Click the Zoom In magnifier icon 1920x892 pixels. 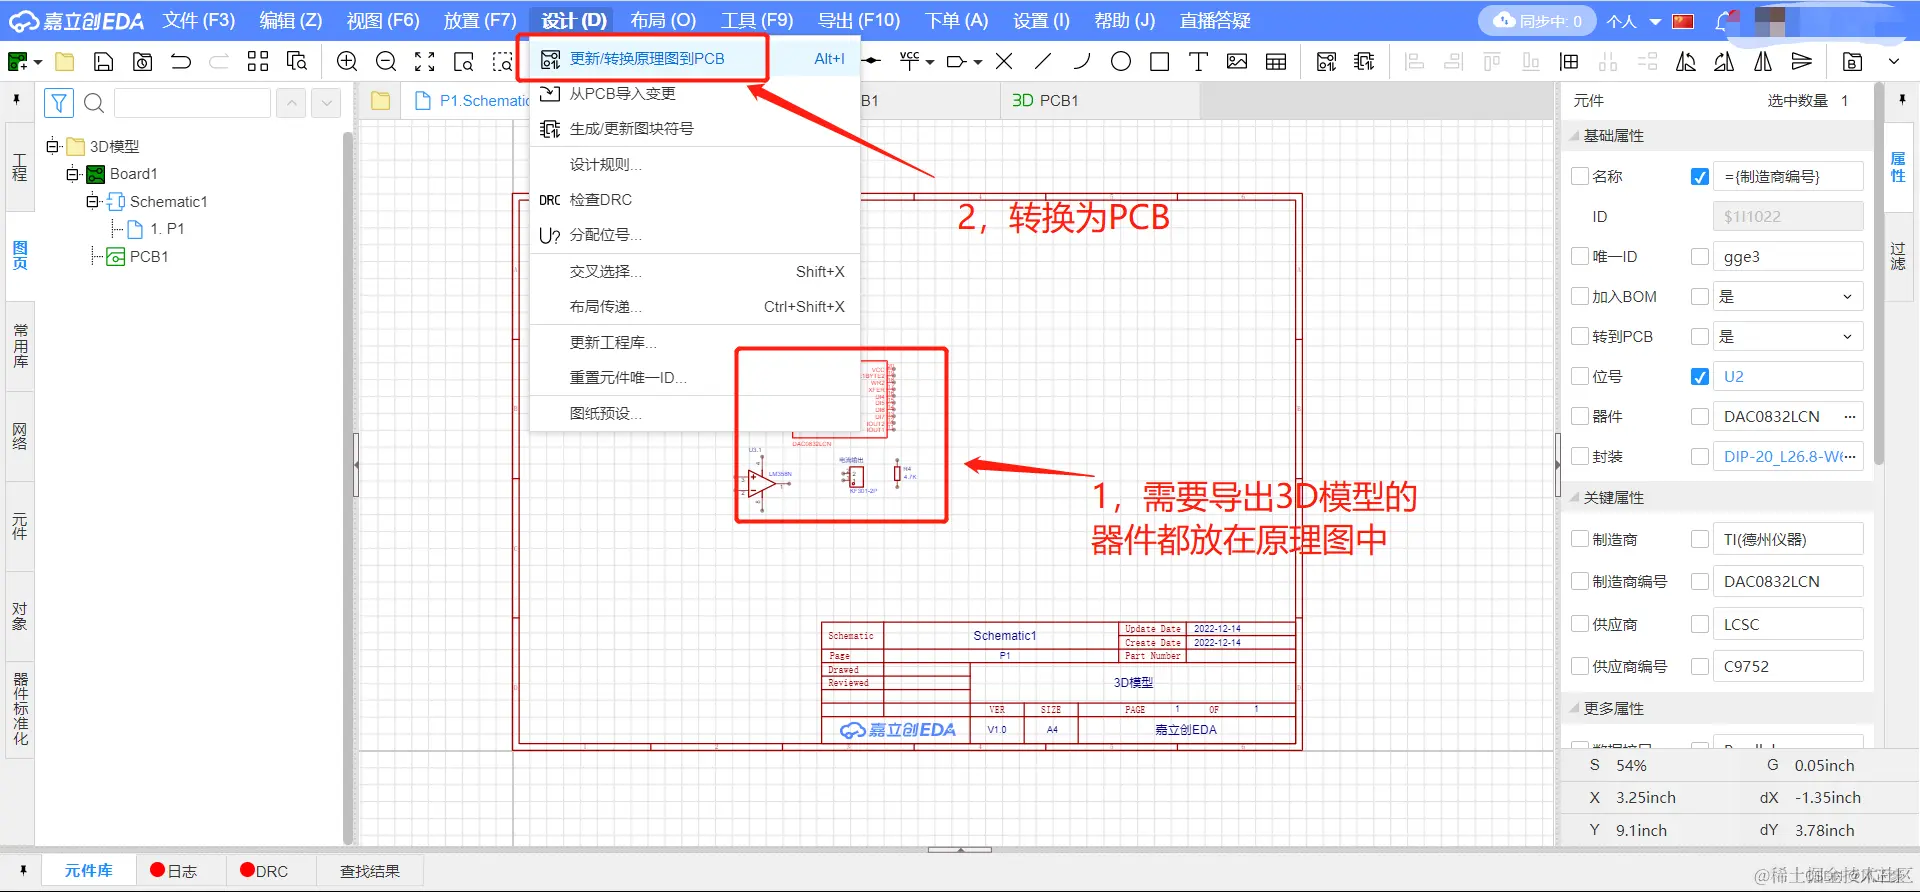tap(347, 62)
